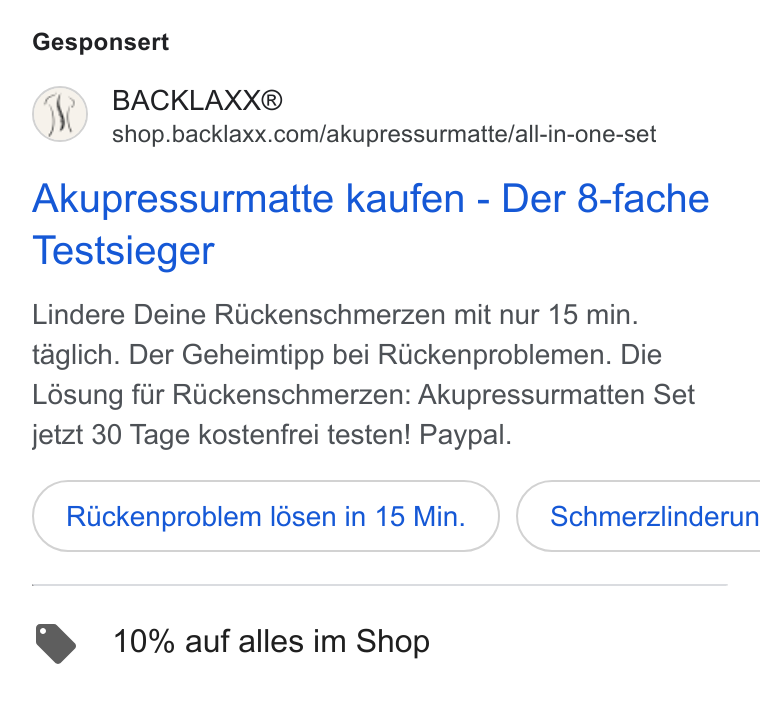Click '30 Tage kostenfrei testen!' text
The height and width of the screenshot is (702, 760).
pos(251,434)
